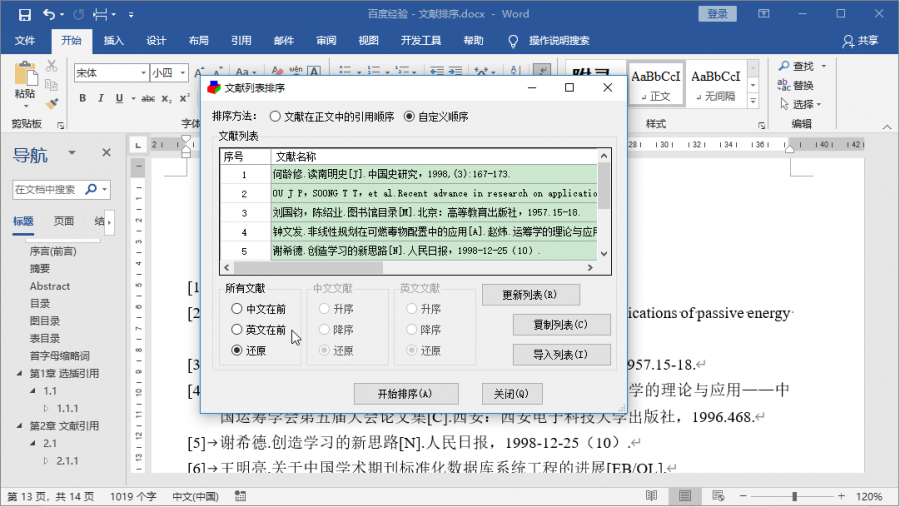This screenshot has height=507, width=900.
Task: Select descending (降序) for English references
Action: click(x=412, y=330)
